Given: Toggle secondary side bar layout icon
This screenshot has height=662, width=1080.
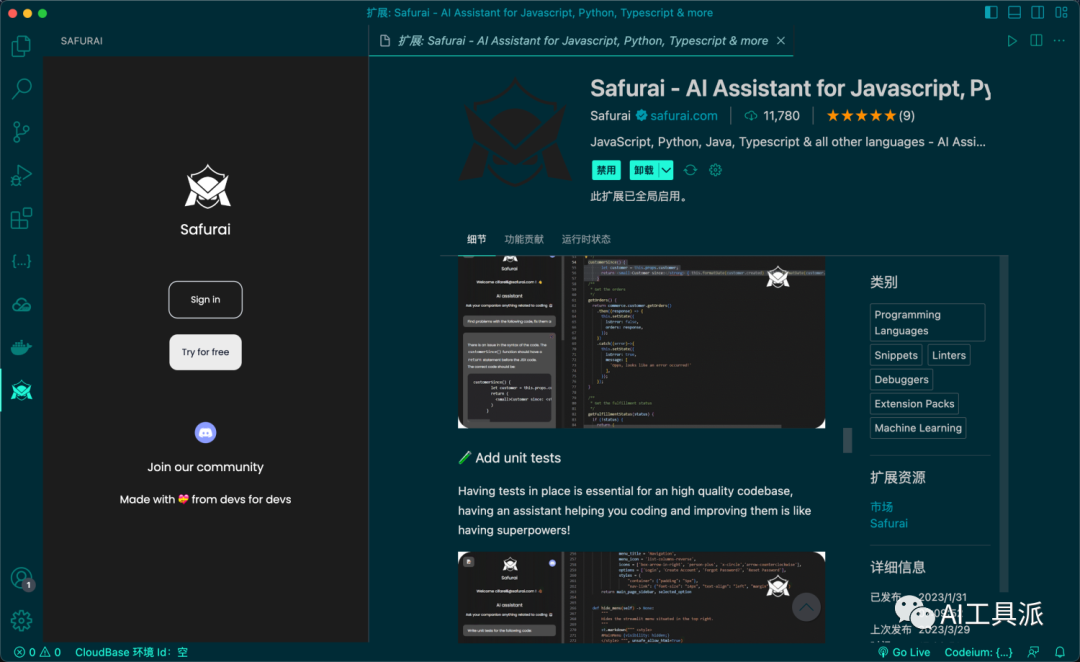Looking at the screenshot, I should click(1037, 12).
